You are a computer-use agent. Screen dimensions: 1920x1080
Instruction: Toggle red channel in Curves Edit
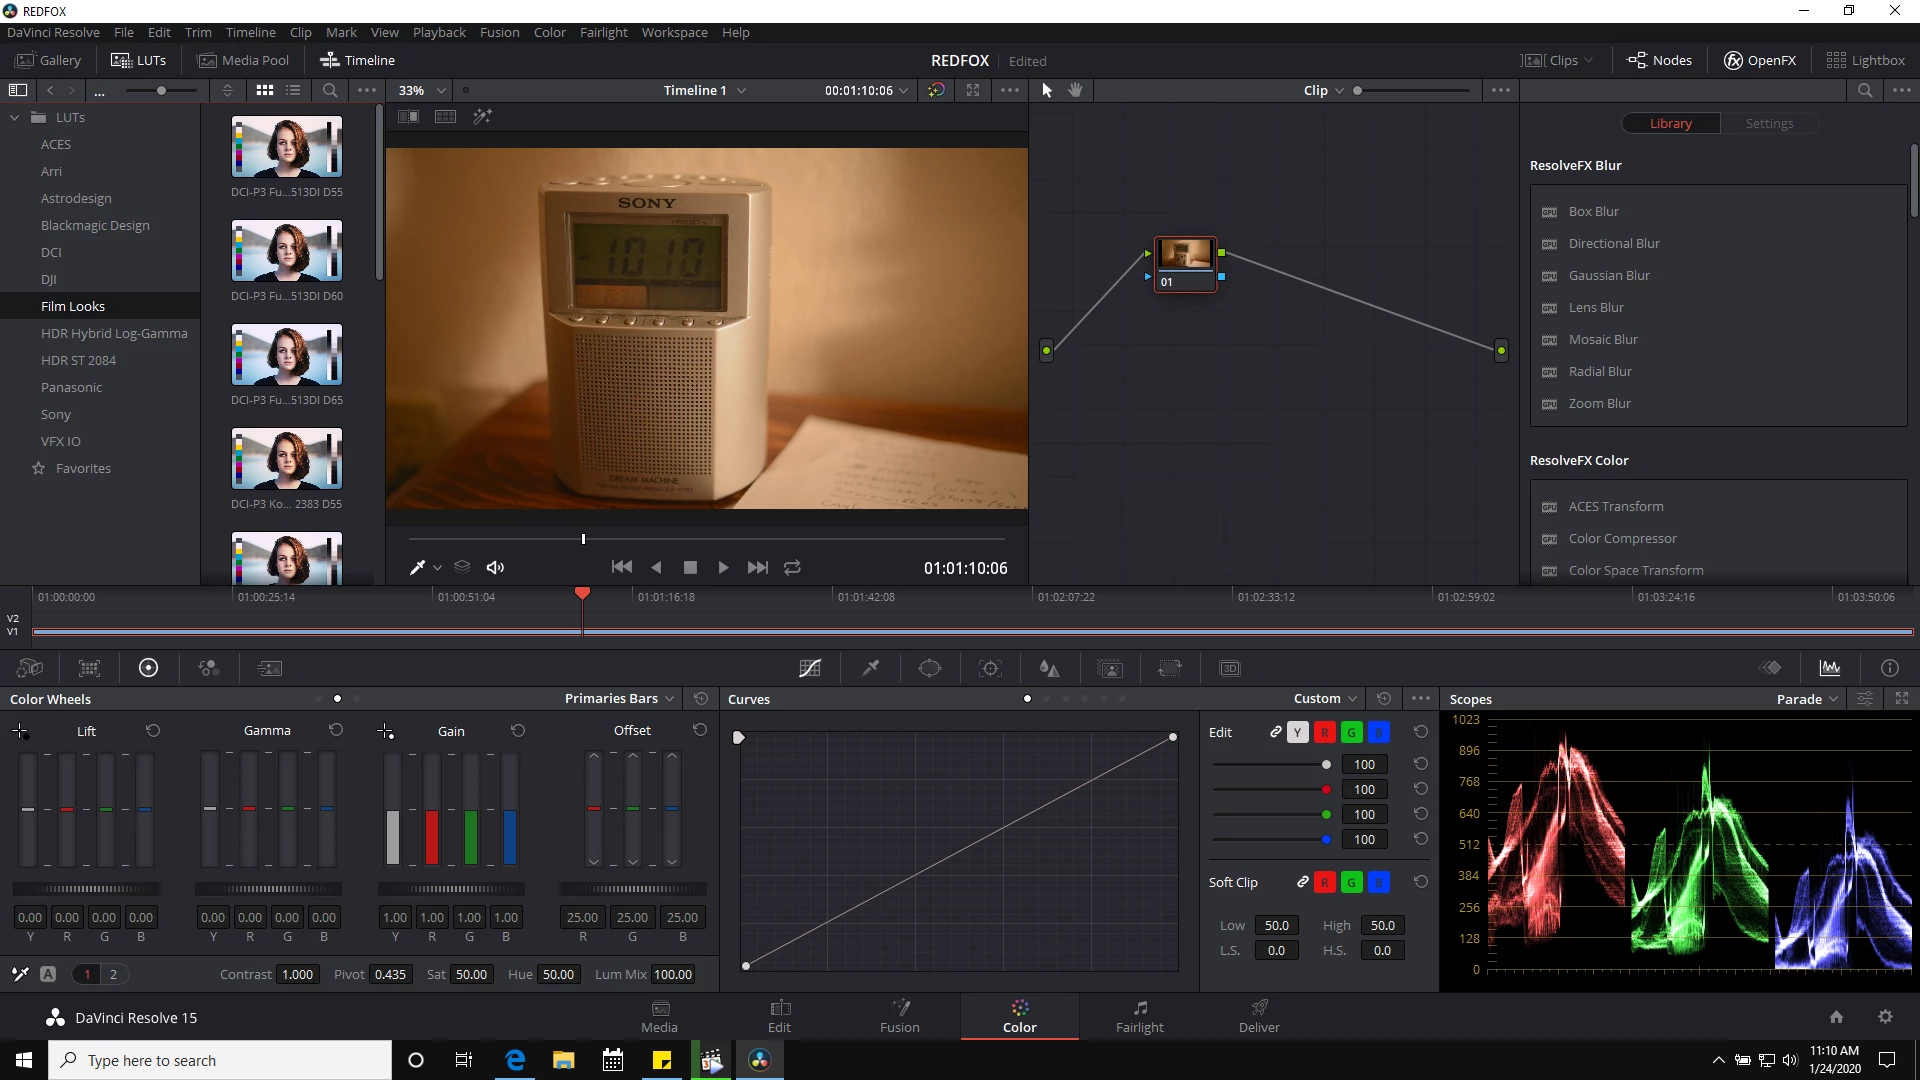(x=1324, y=732)
